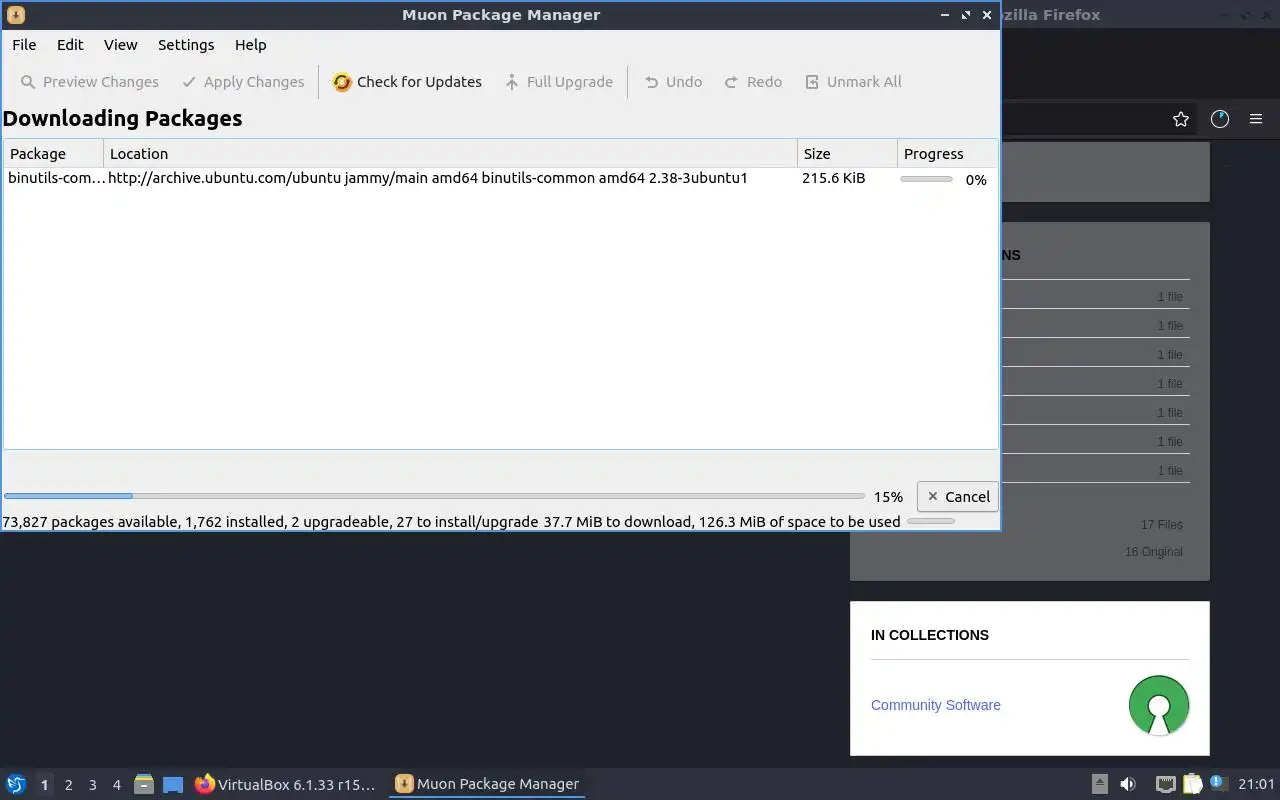Open the application launcher menu in taskbar
The height and width of the screenshot is (800, 1280).
(16, 784)
